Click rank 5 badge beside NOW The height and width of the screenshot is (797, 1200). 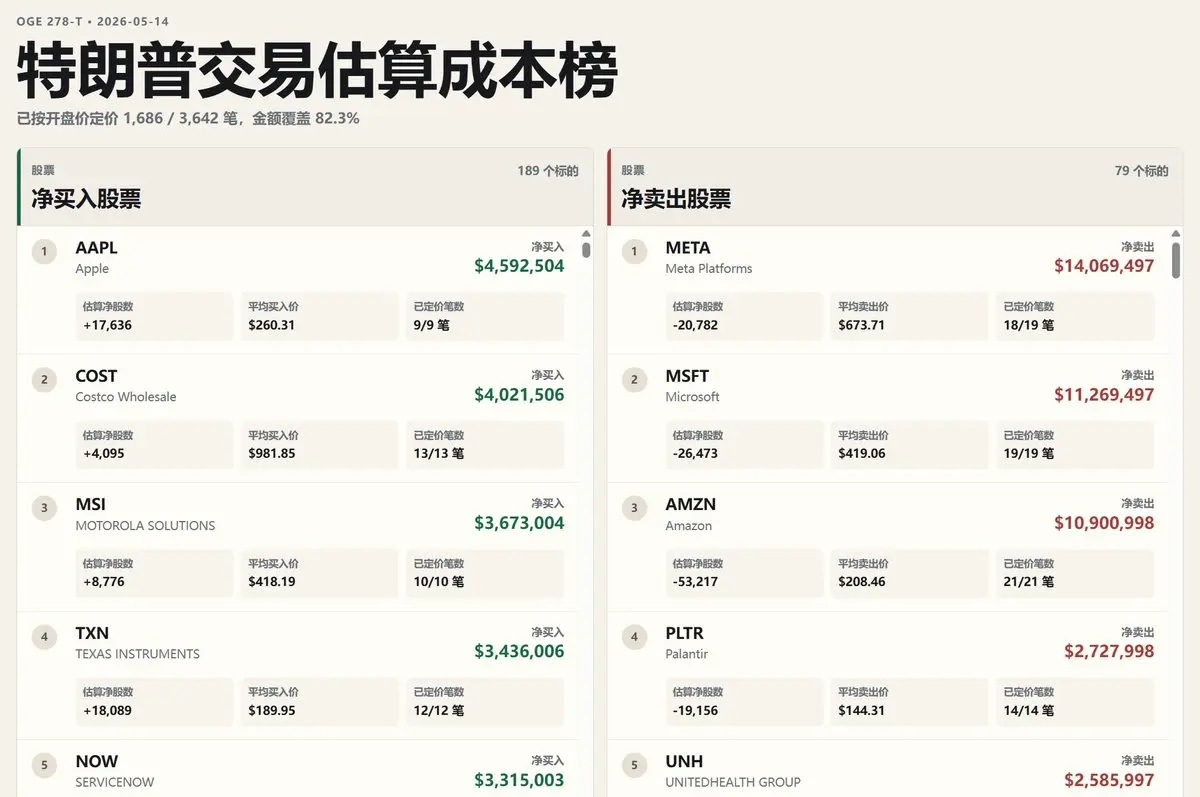[44, 766]
